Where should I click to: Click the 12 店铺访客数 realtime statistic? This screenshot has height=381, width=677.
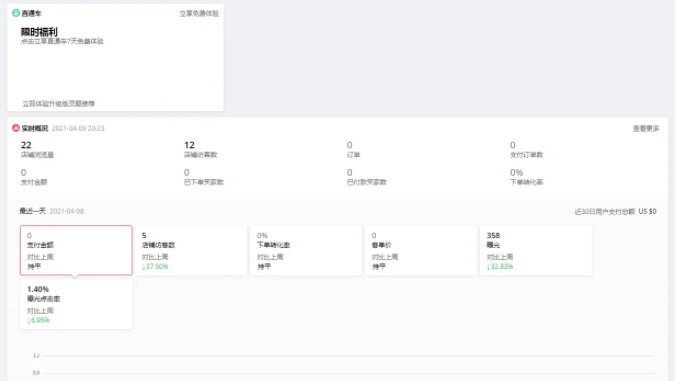coord(200,149)
